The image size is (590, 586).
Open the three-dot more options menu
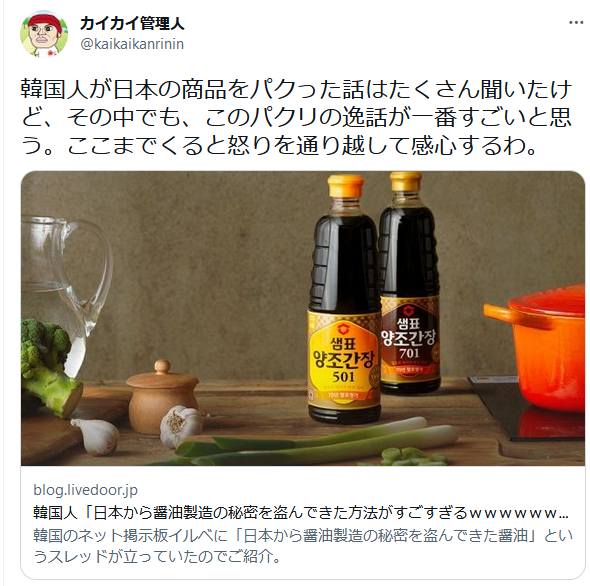click(576, 23)
